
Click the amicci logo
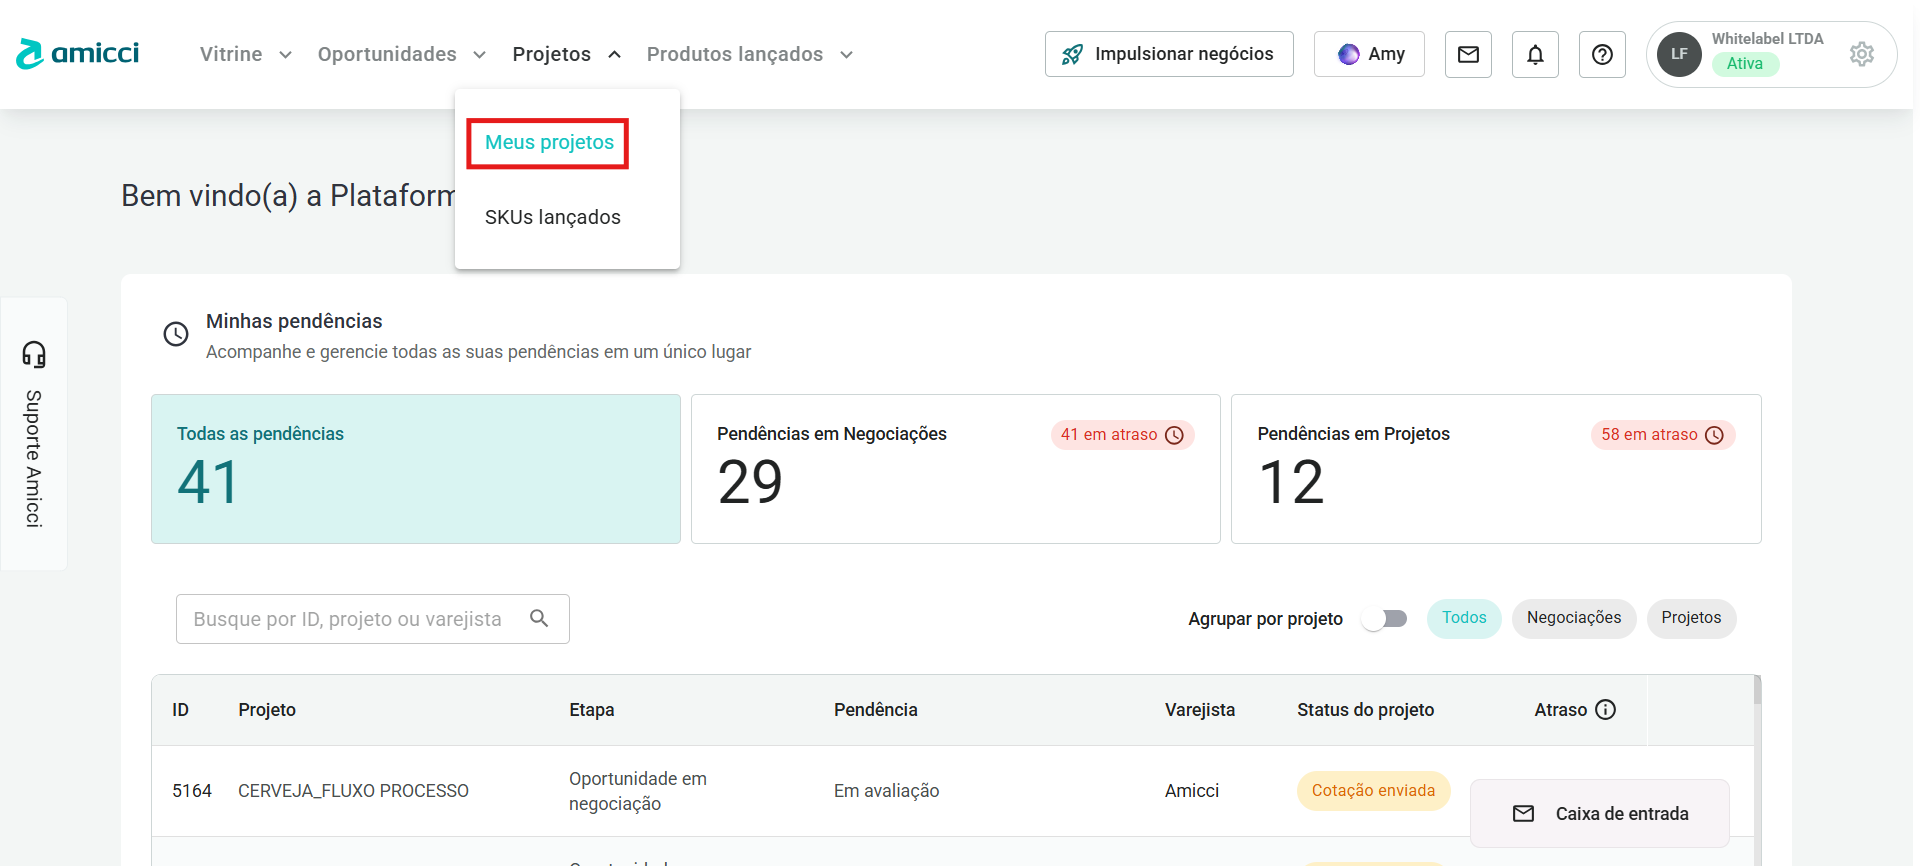[x=78, y=54]
